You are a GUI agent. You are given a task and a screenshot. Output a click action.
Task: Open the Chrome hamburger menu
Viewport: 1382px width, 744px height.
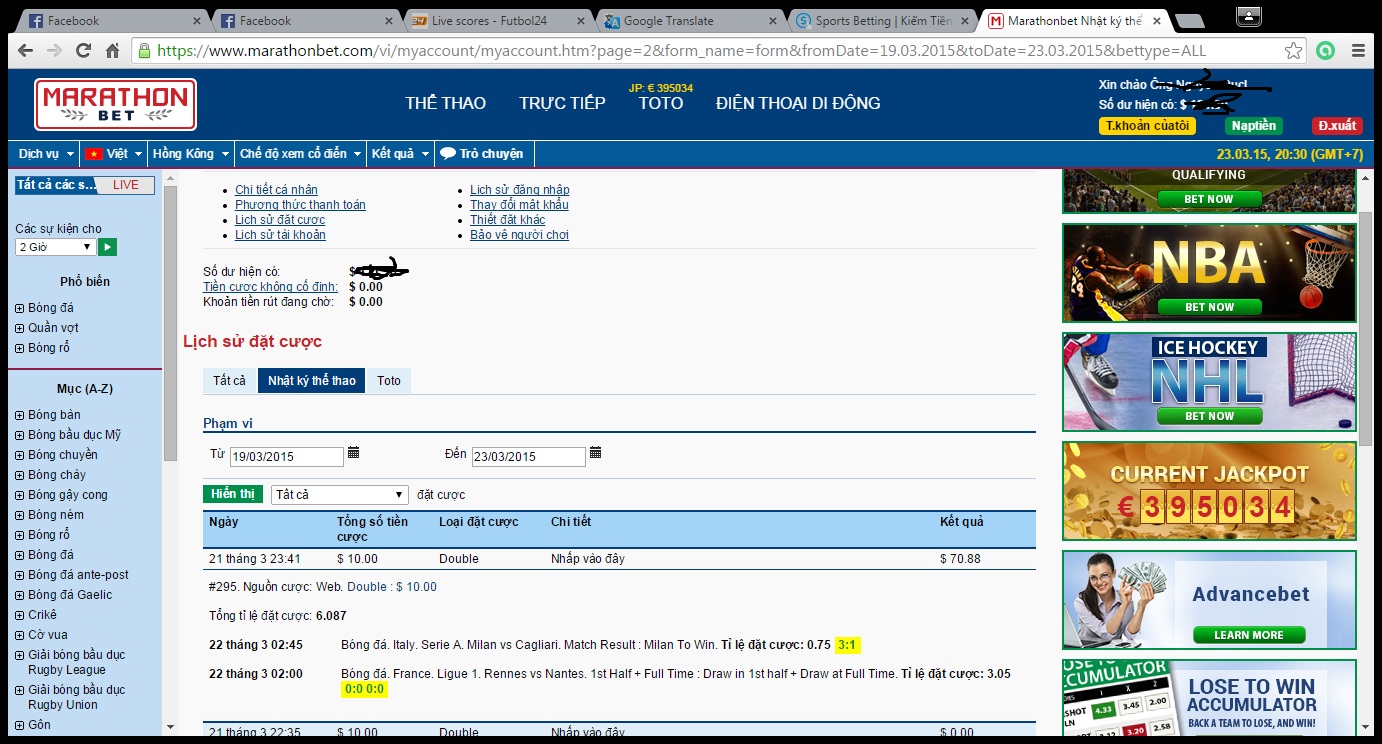[1358, 51]
